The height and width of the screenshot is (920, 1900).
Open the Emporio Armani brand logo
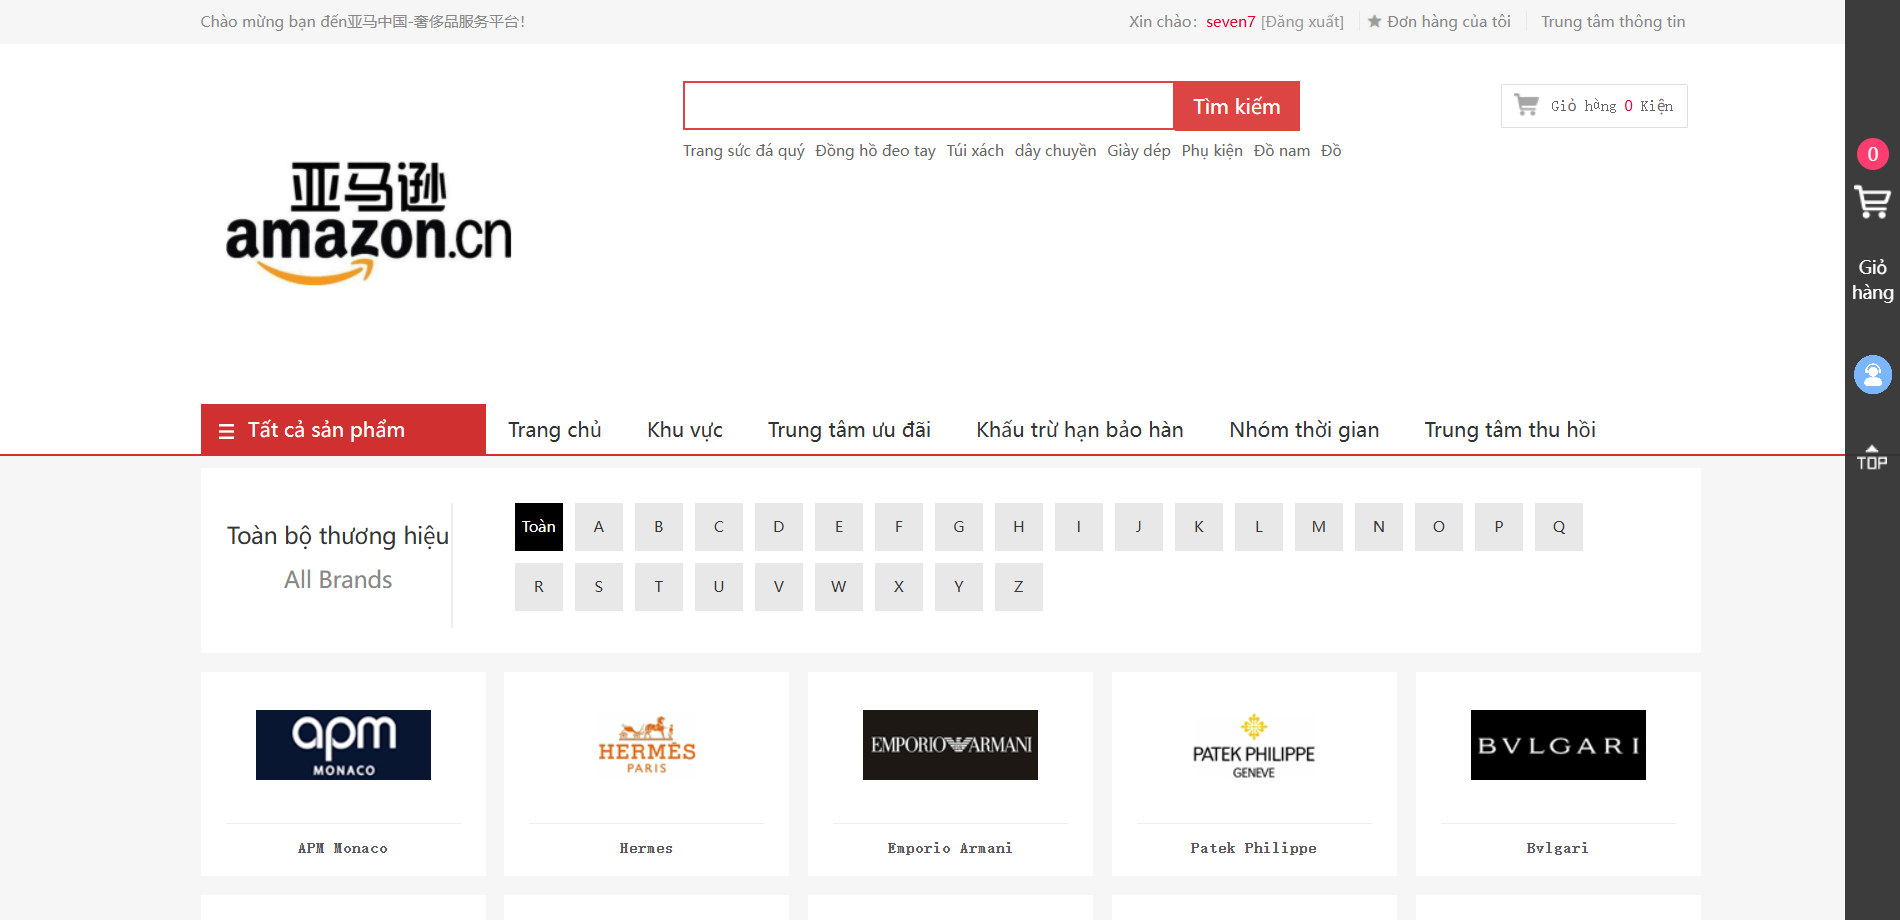pyautogui.click(x=950, y=745)
